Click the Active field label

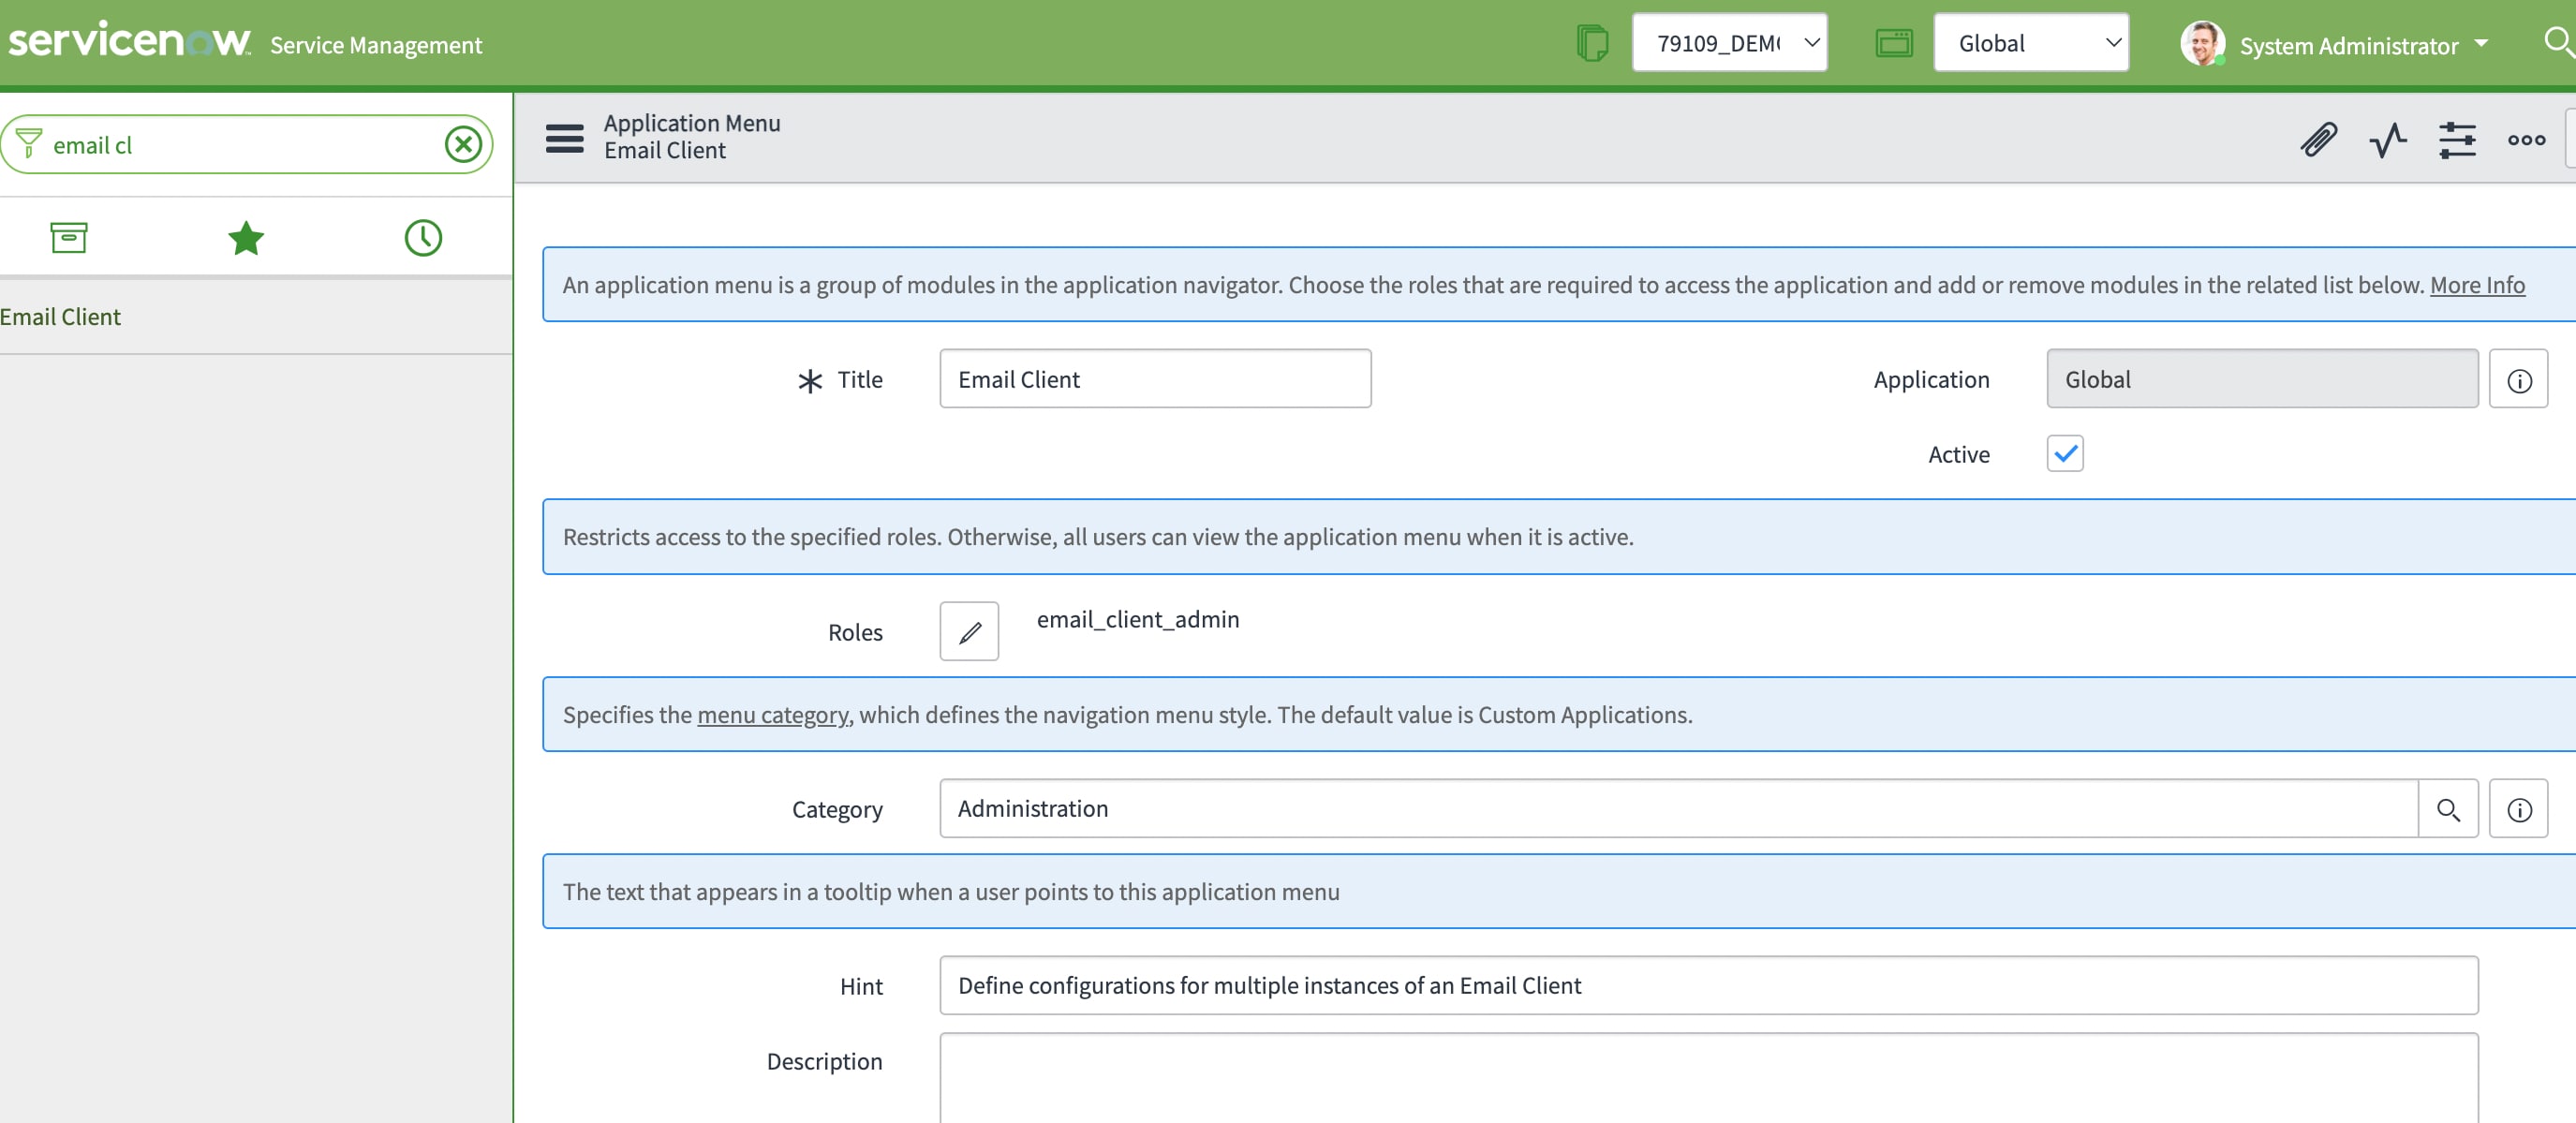tap(1958, 455)
